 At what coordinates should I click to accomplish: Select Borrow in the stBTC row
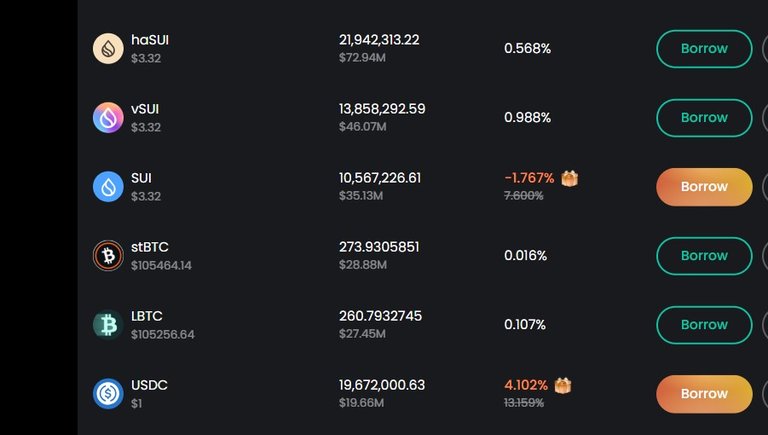tap(704, 256)
